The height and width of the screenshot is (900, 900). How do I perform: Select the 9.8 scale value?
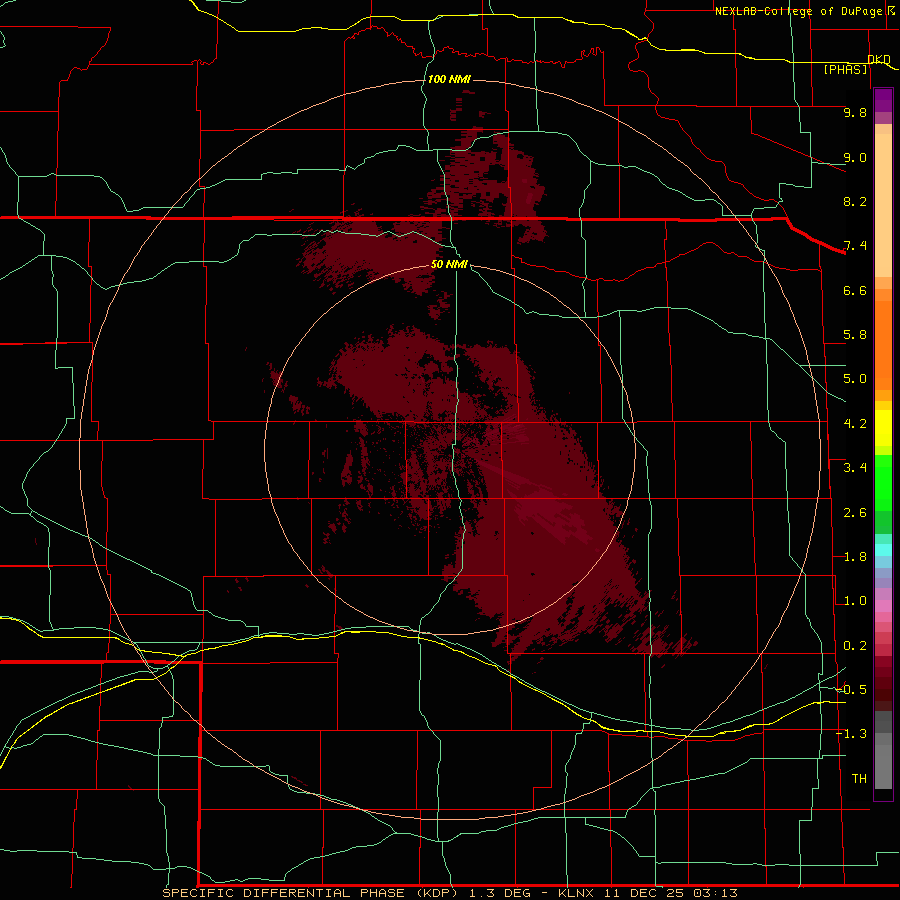click(x=855, y=112)
